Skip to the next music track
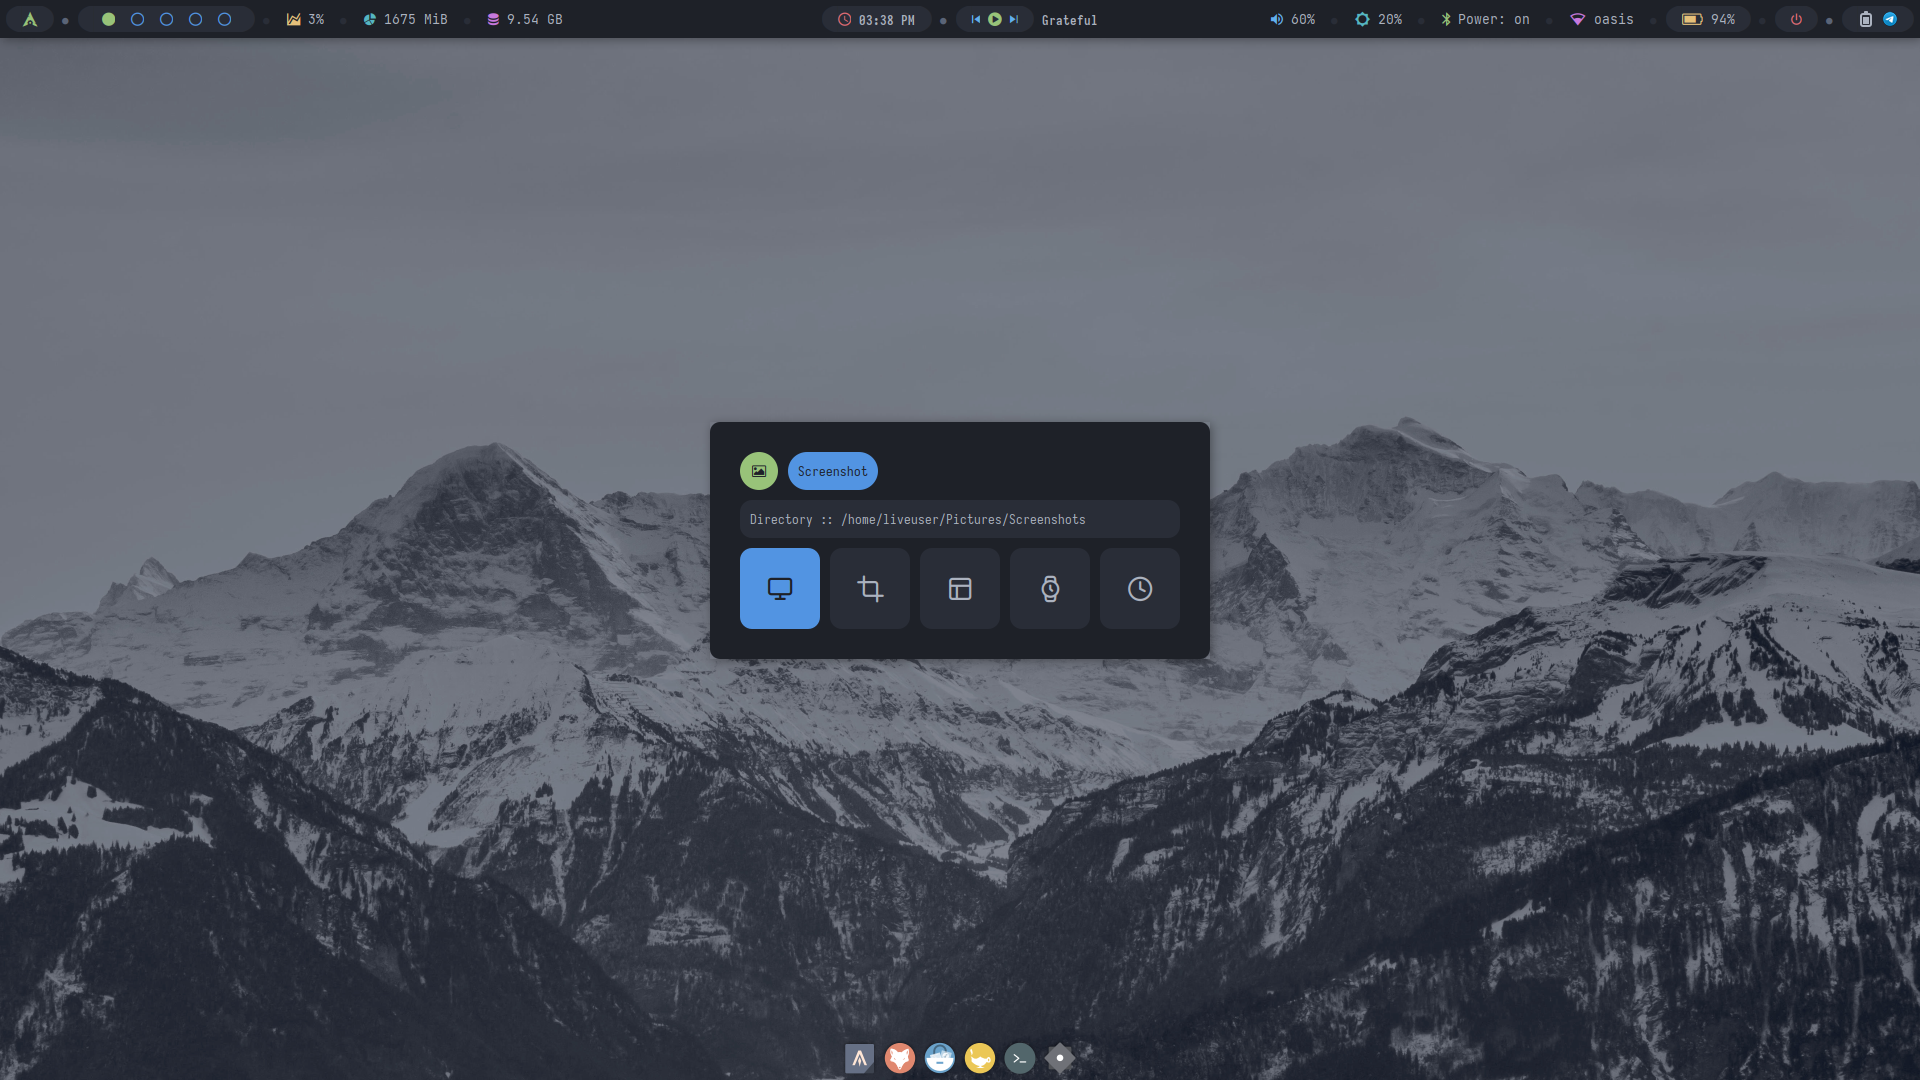 click(1014, 19)
